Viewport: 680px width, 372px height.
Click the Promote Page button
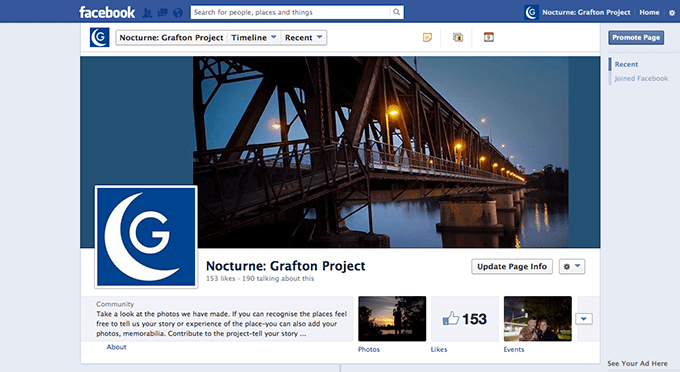636,37
